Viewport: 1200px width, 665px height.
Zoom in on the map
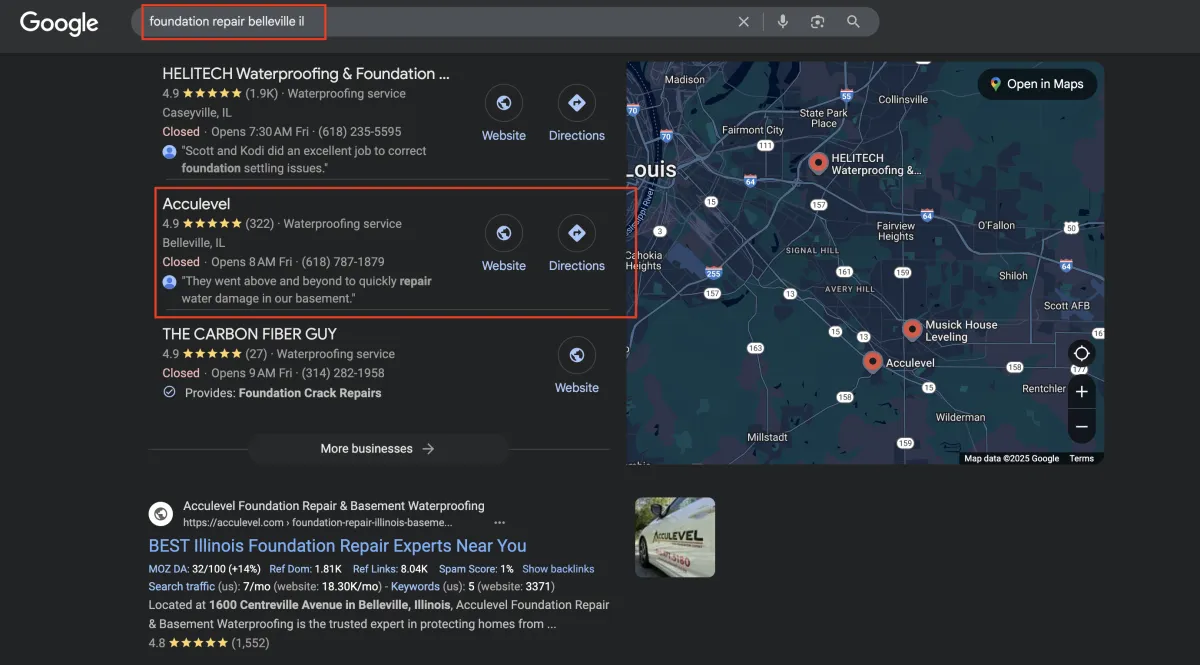point(1081,392)
